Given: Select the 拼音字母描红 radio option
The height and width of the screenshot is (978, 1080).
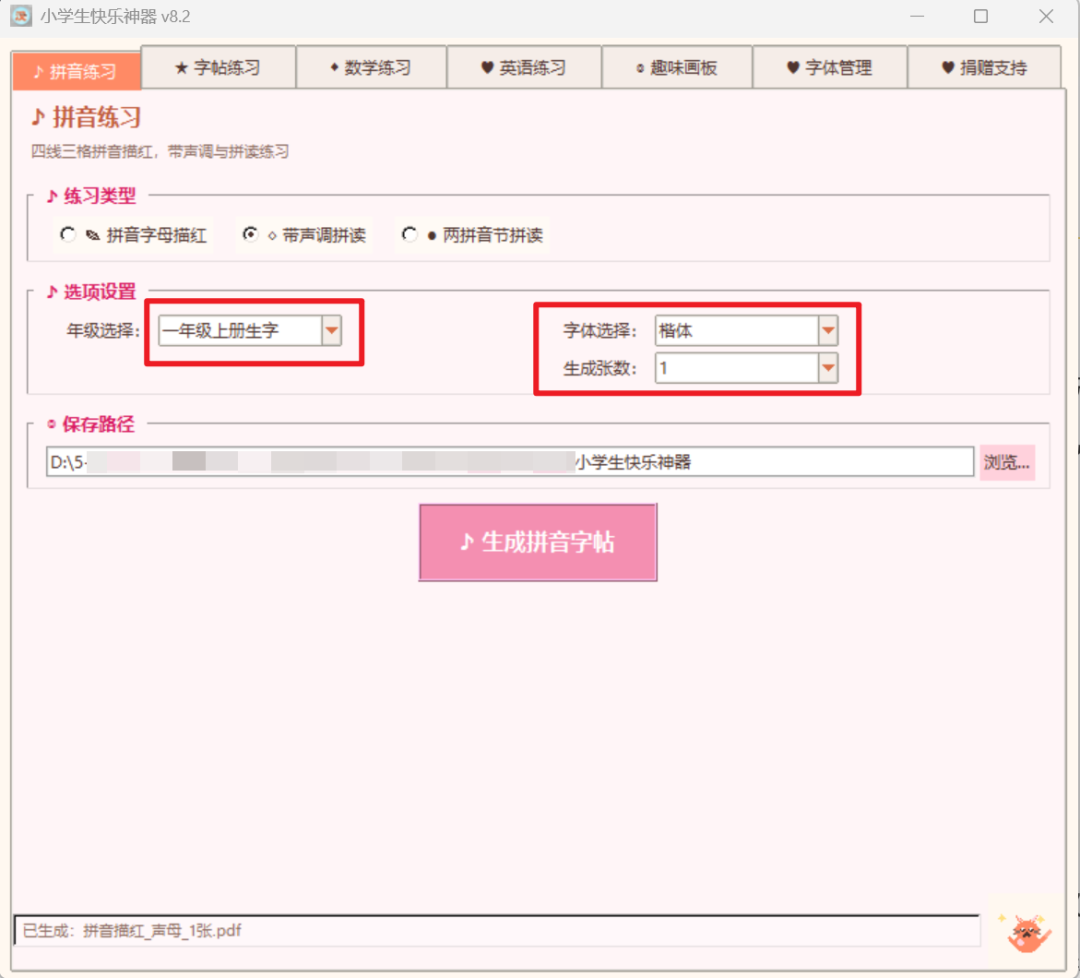Looking at the screenshot, I should point(134,236).
